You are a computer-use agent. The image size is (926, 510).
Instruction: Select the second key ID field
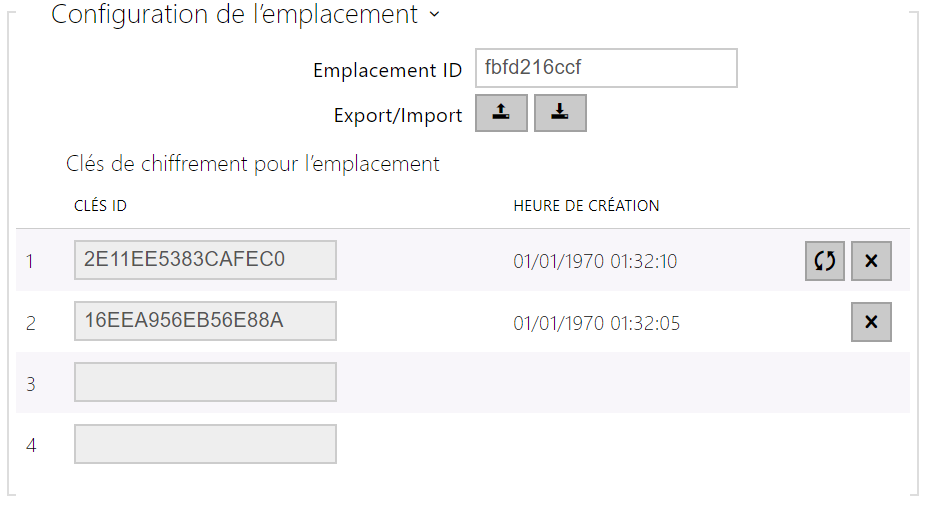pyautogui.click(x=205, y=321)
